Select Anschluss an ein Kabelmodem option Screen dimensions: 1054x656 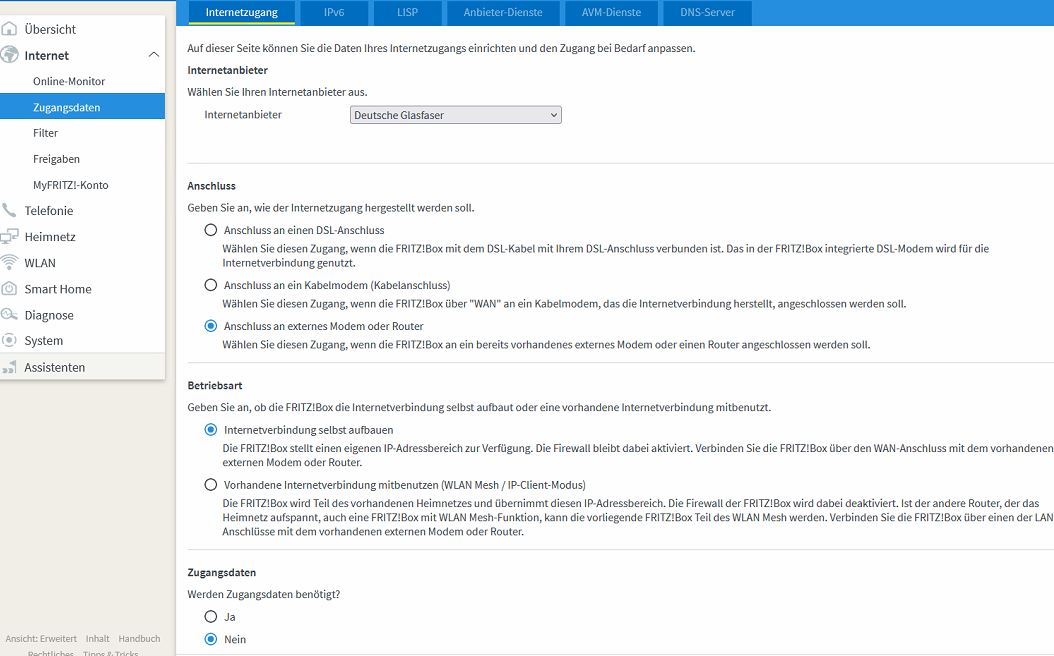coord(210,285)
